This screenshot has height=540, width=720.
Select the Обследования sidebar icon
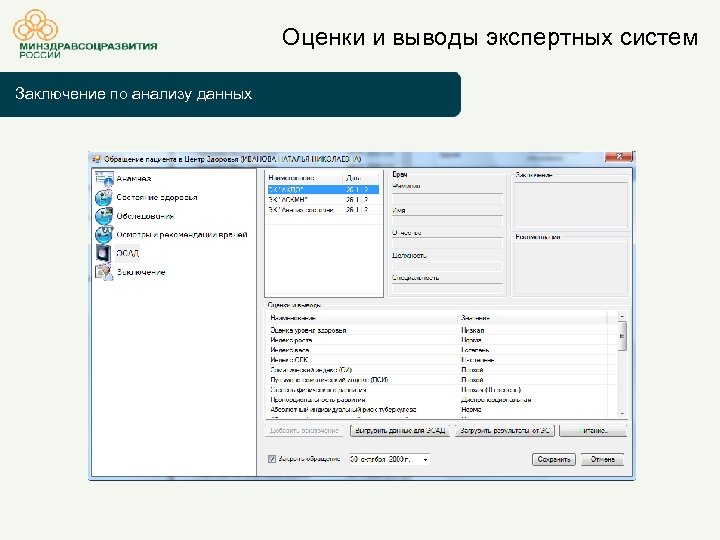tap(104, 216)
